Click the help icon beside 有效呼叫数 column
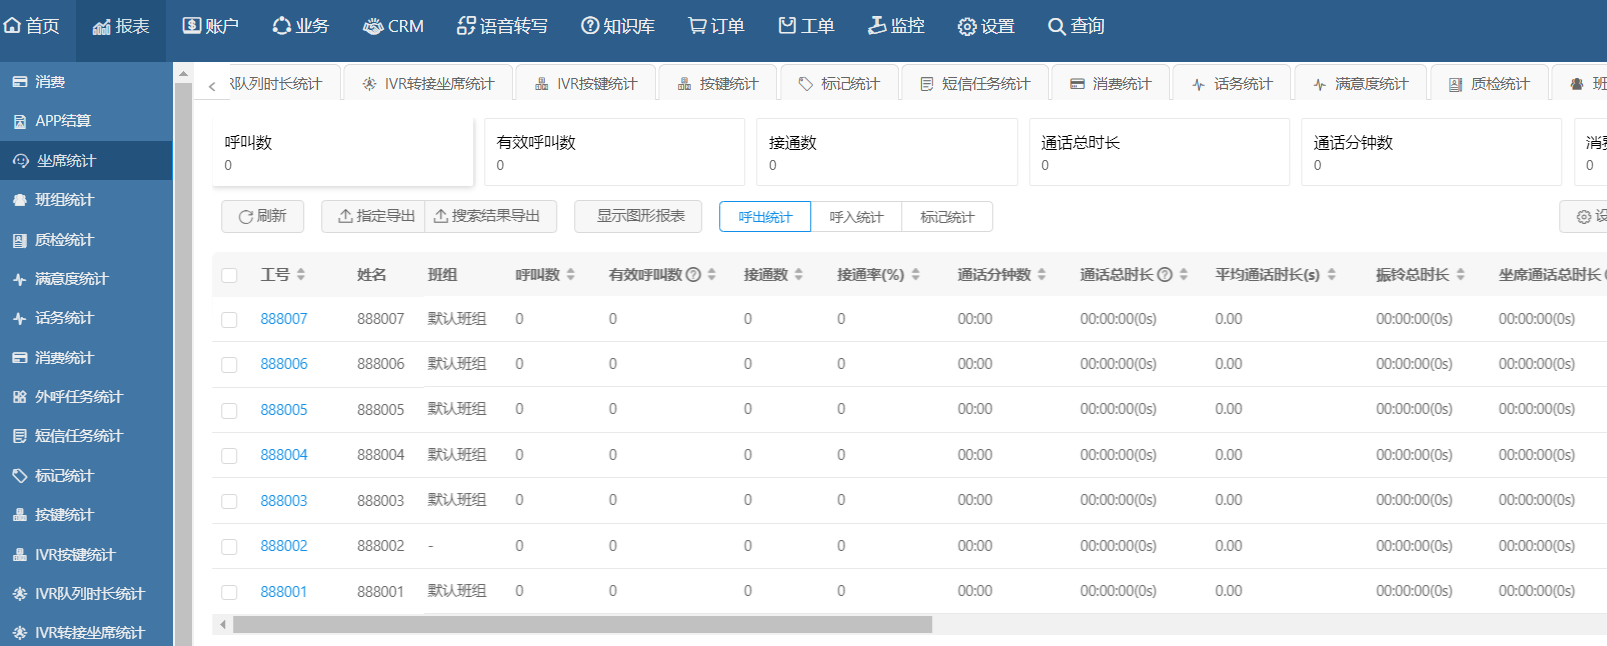This screenshot has height=646, width=1607. [693, 275]
